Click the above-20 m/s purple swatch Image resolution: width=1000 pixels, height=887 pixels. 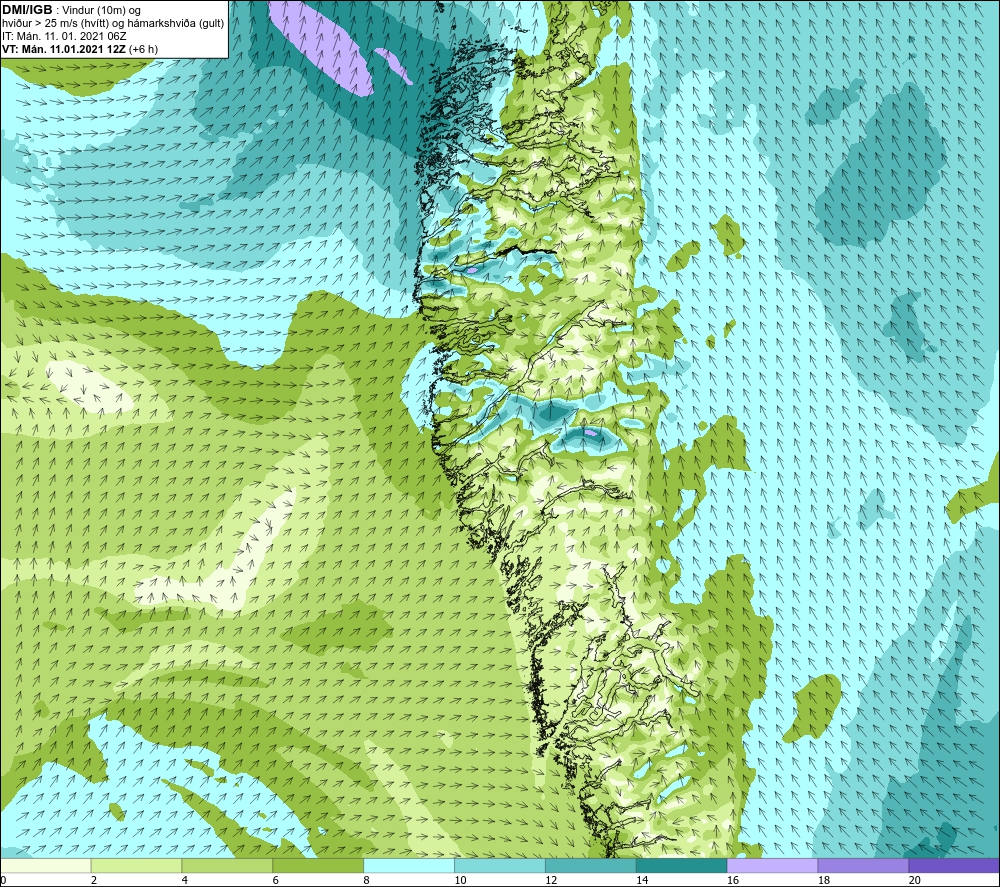[x=954, y=865]
